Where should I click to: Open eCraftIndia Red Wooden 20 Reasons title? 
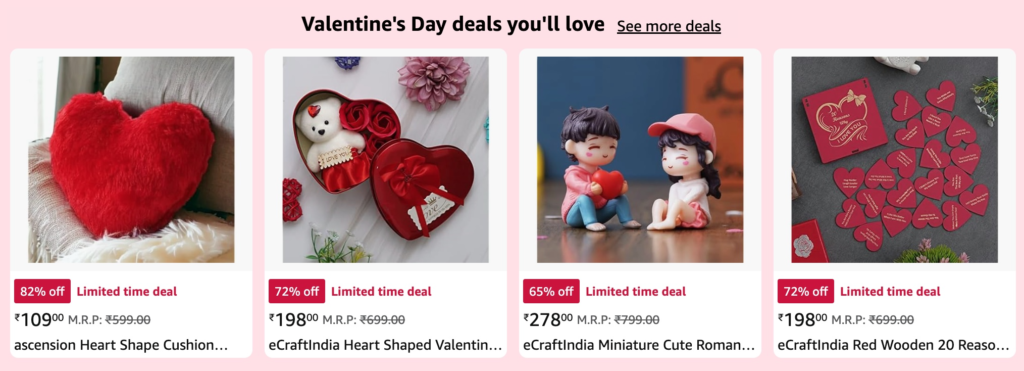(894, 345)
